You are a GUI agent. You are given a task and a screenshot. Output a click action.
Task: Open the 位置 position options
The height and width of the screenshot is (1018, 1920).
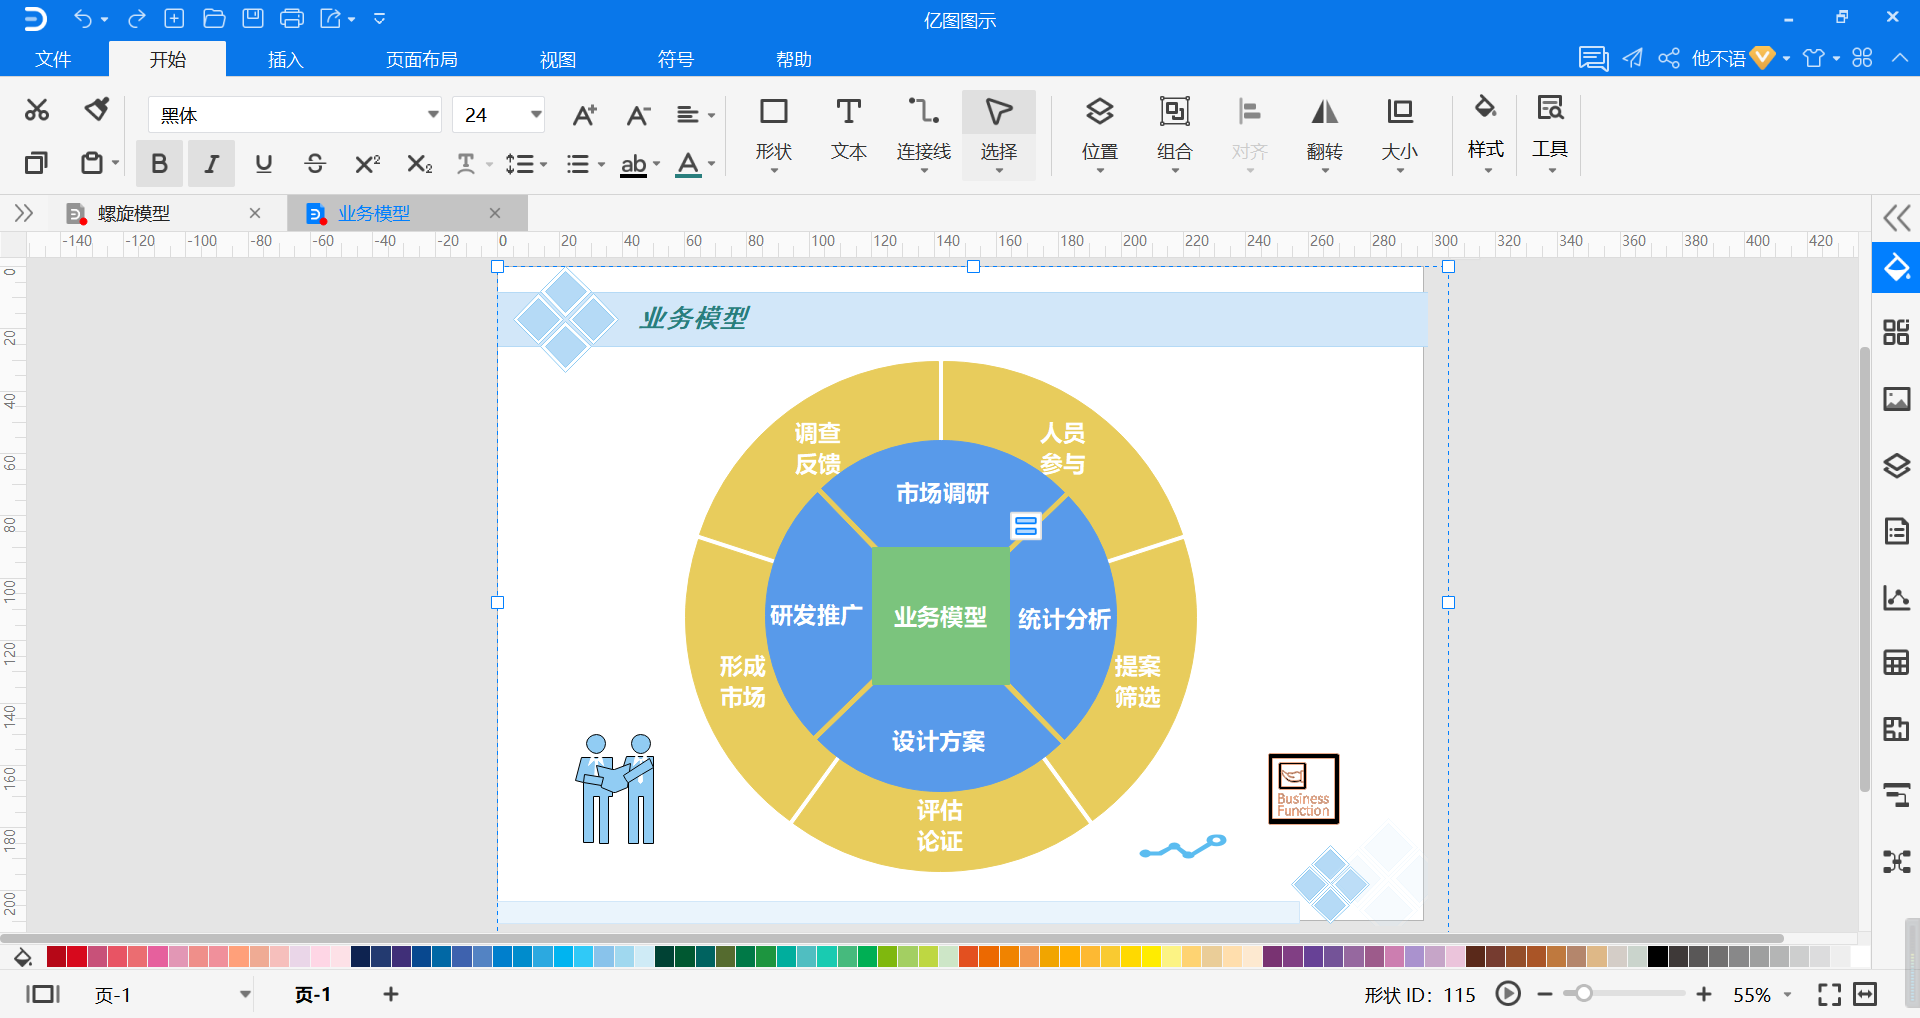[1100, 133]
